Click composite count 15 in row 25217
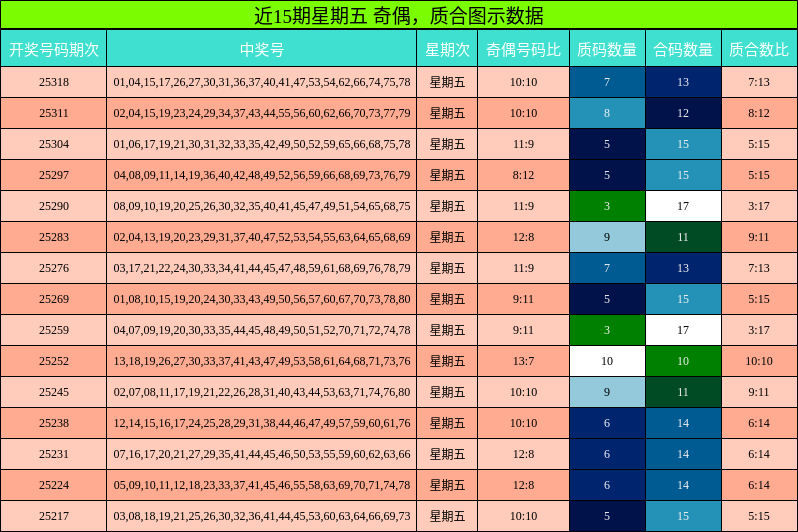Viewport: 798px width, 532px height. [x=683, y=517]
